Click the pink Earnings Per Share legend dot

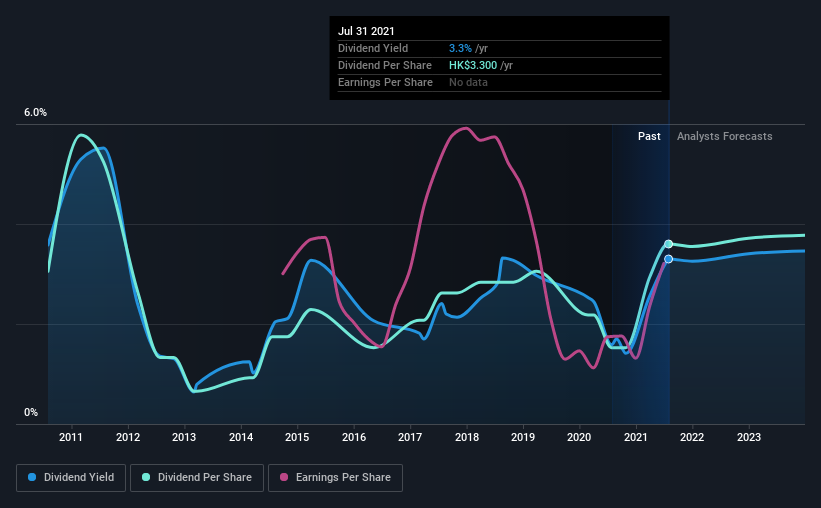(284, 477)
